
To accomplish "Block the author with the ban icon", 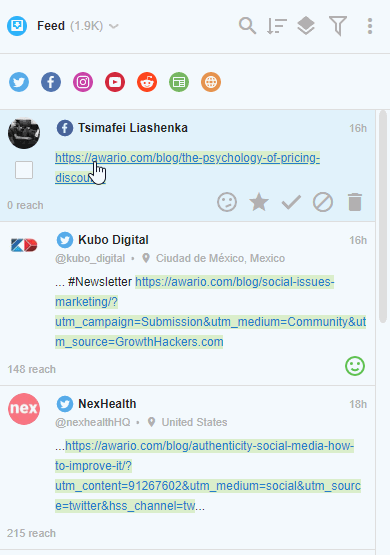I will (x=323, y=202).
